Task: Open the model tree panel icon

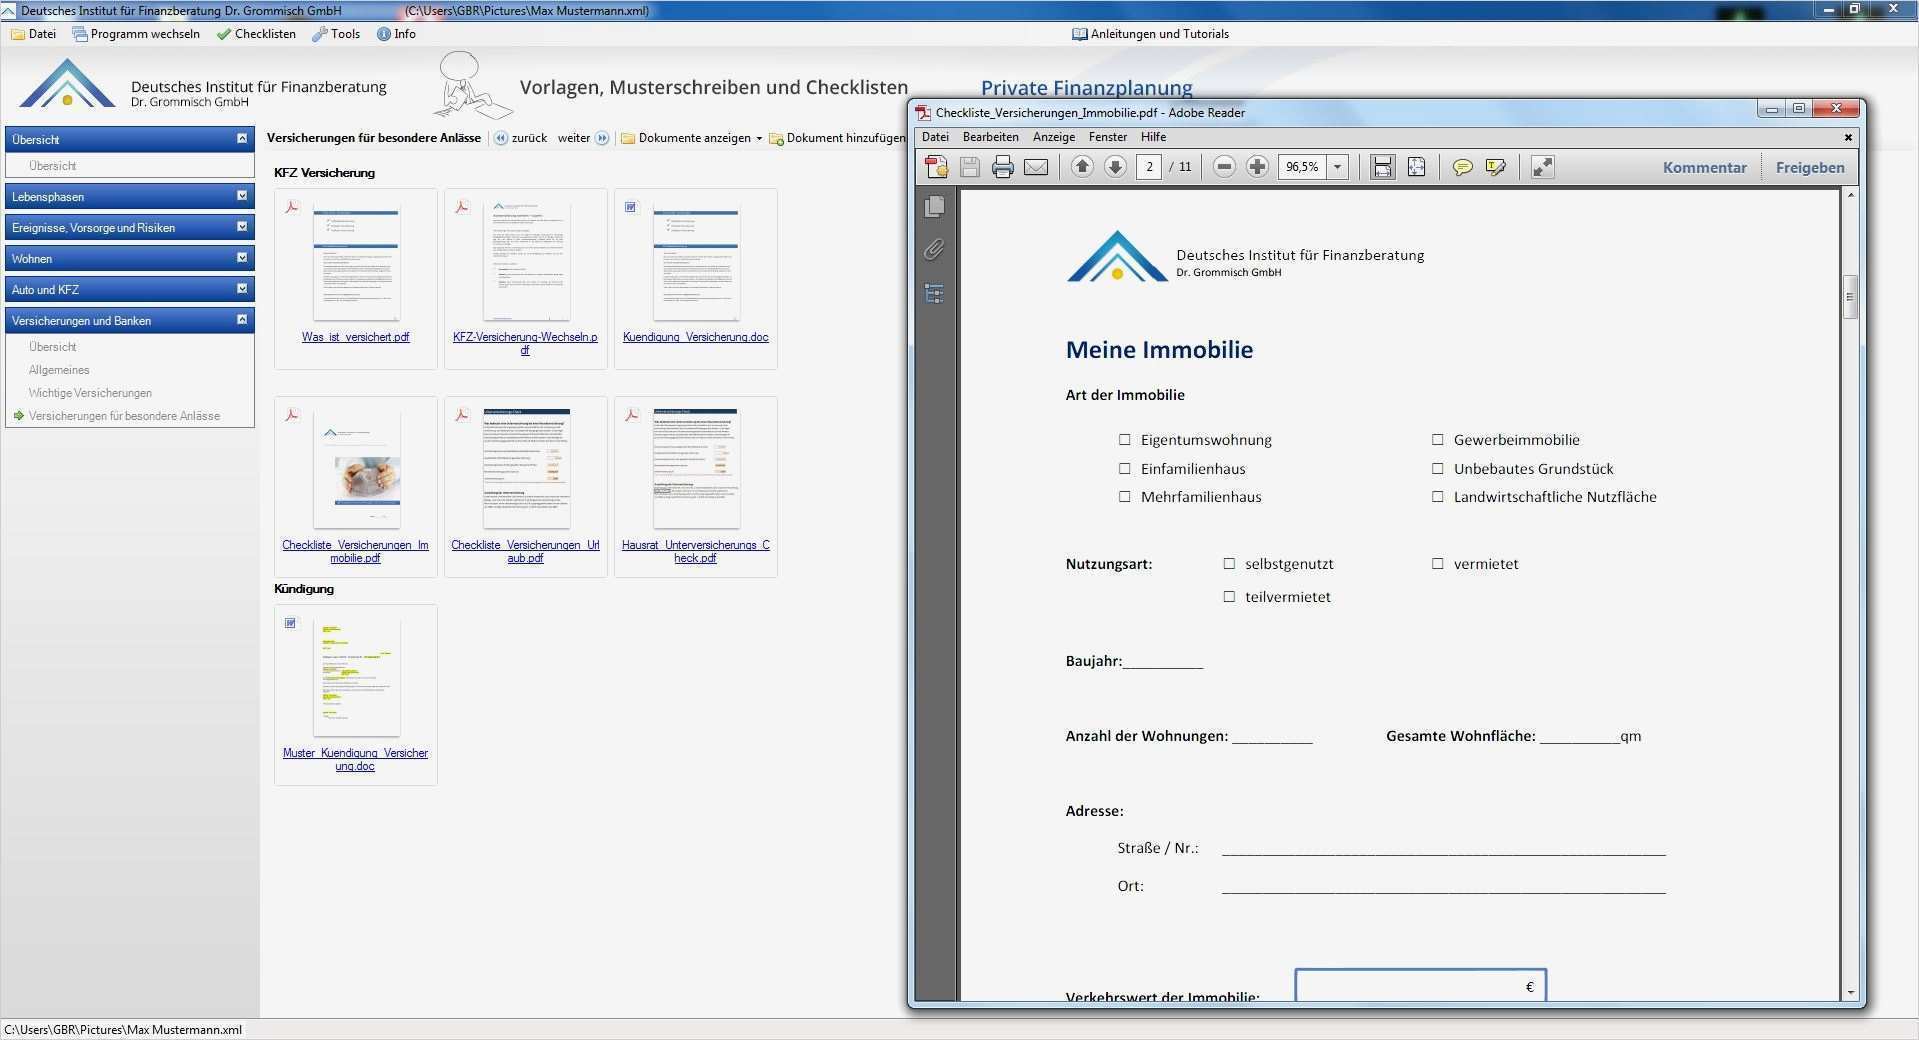Action: pyautogui.click(x=934, y=293)
